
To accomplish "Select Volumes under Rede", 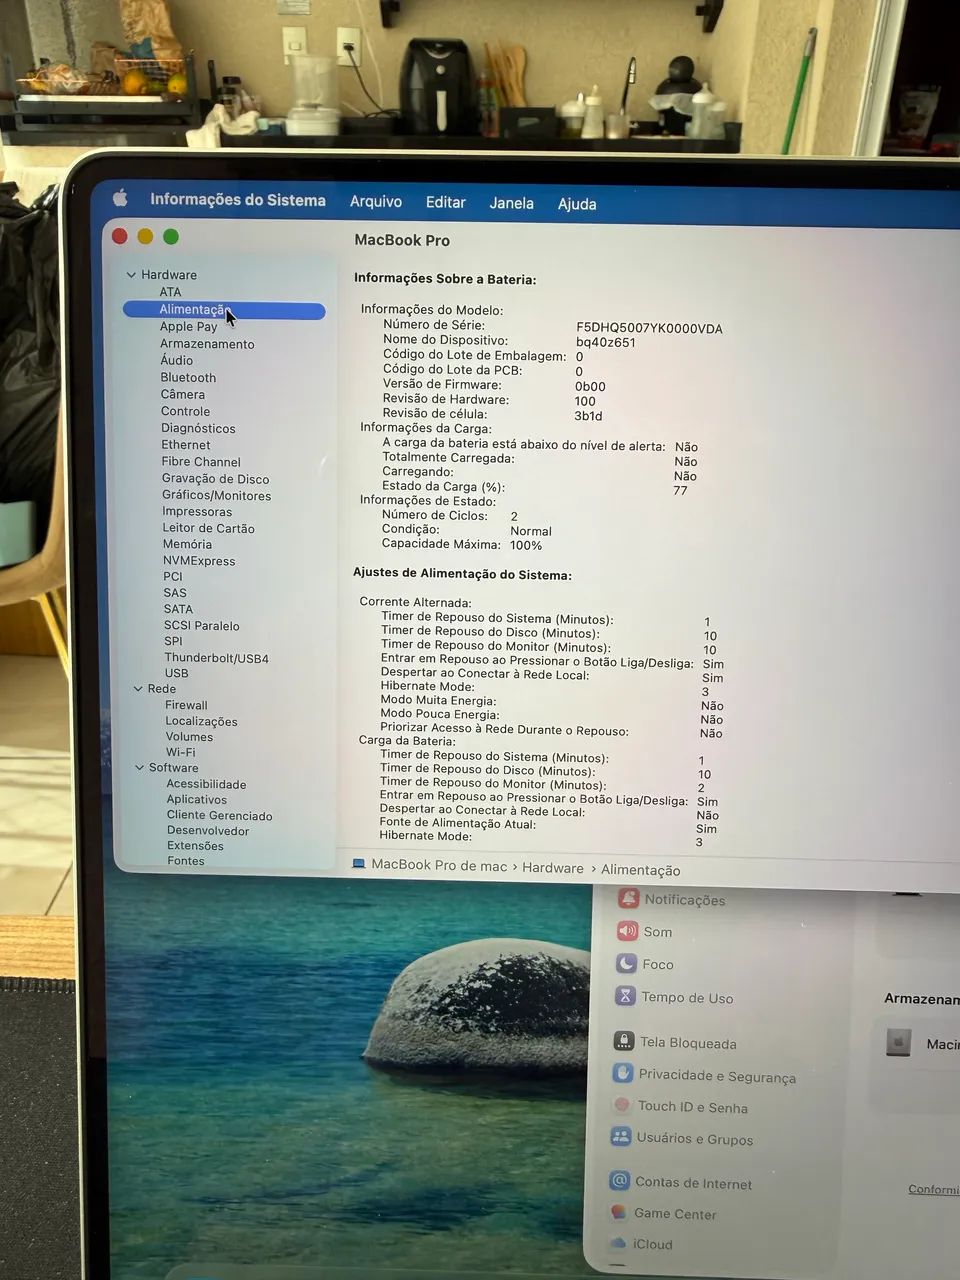I will click(189, 737).
